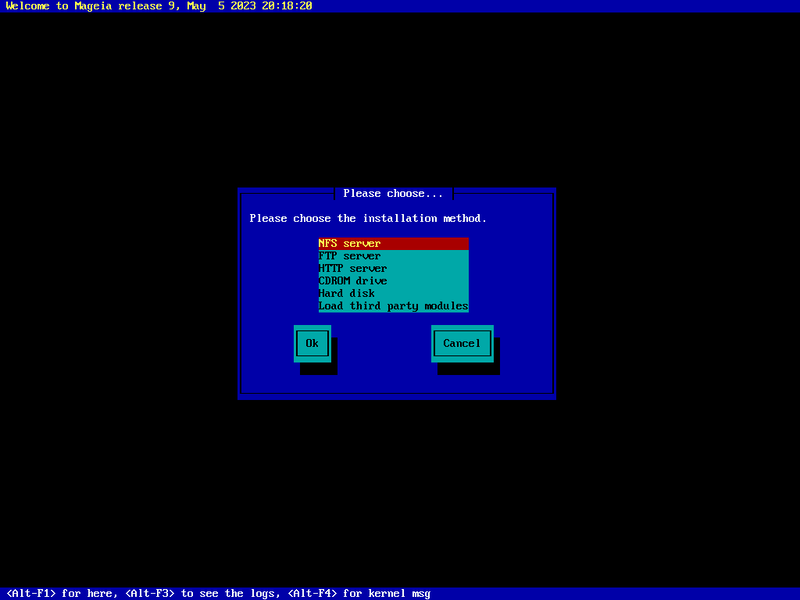Click the 'Please choose...' dialog title
The height and width of the screenshot is (600, 800).
pos(393,193)
